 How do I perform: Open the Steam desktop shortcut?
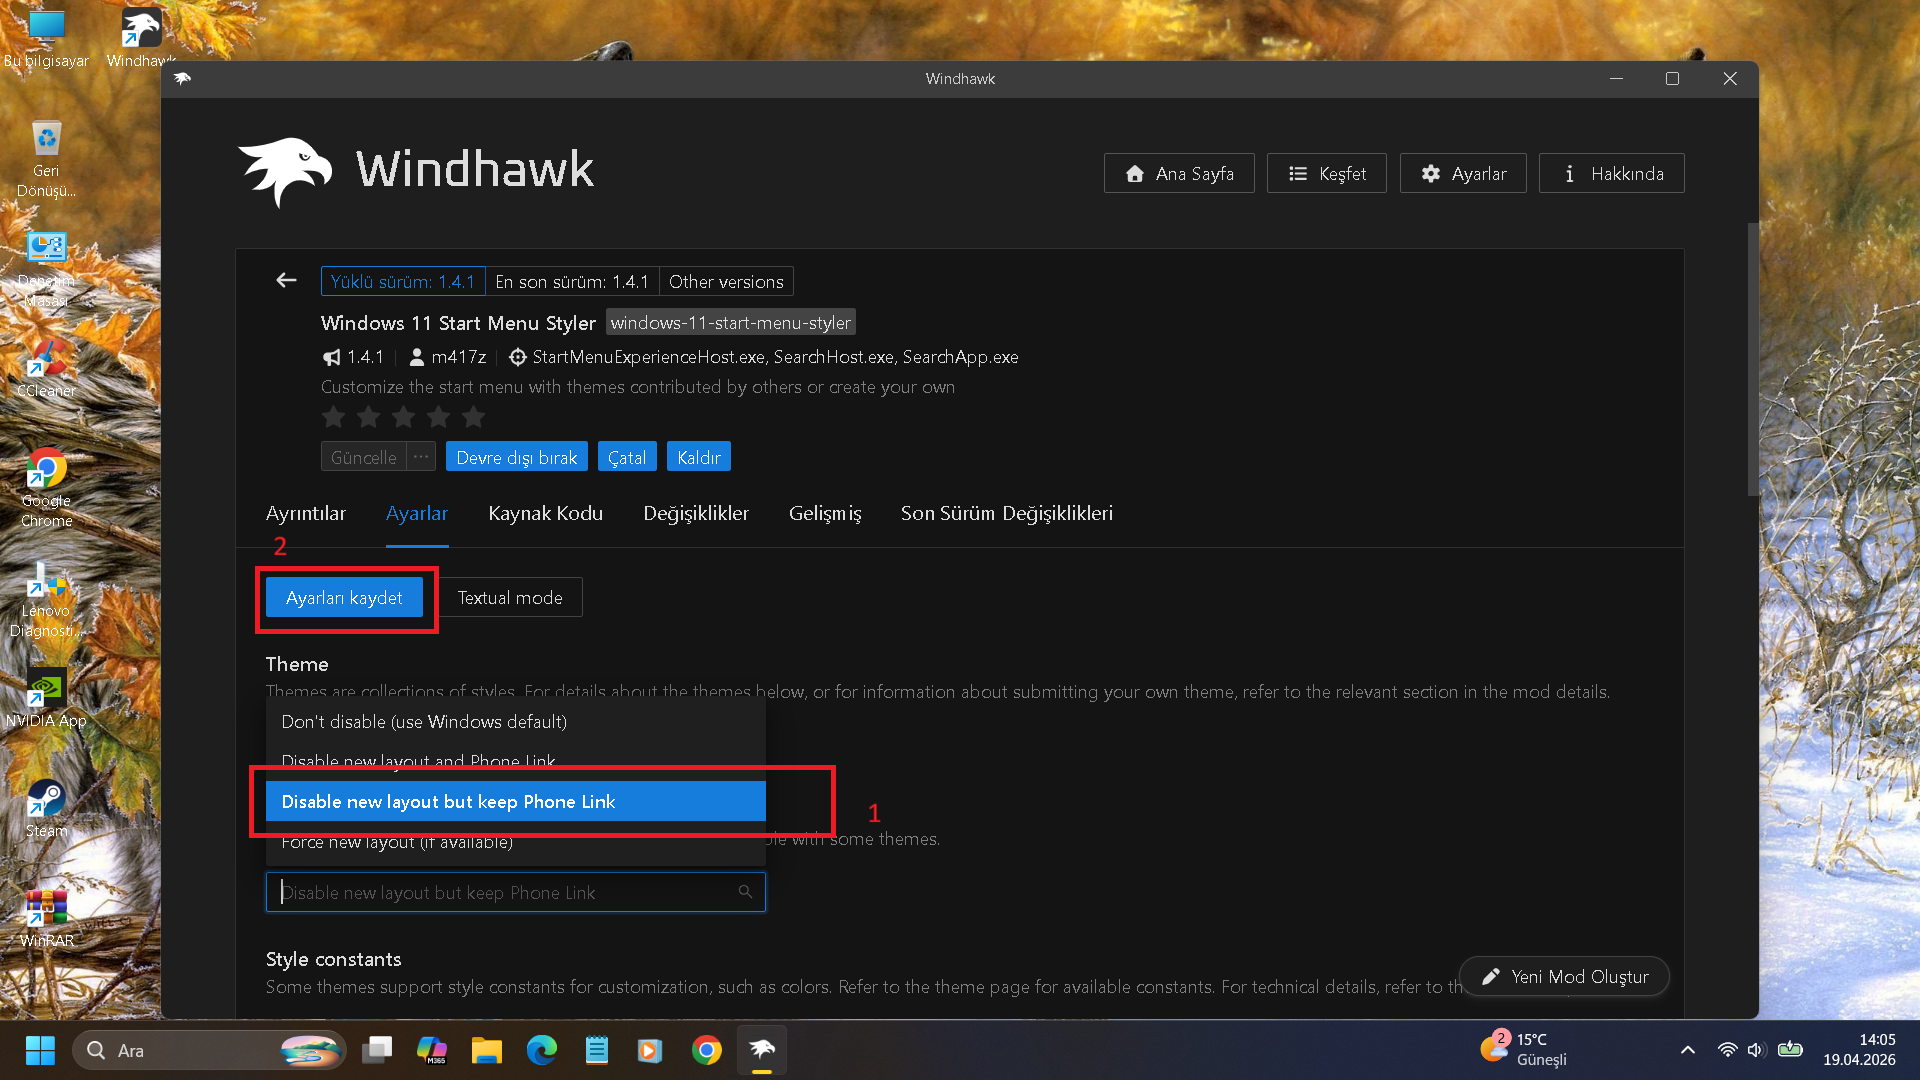pos(46,808)
